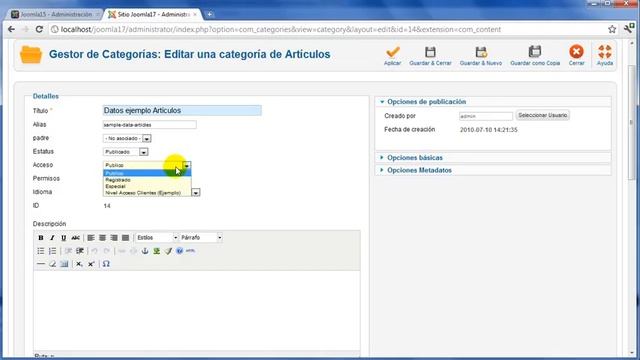Screen dimensions: 640x360
Task: Click the Creado por admin field
Action: pyautogui.click(x=486, y=116)
